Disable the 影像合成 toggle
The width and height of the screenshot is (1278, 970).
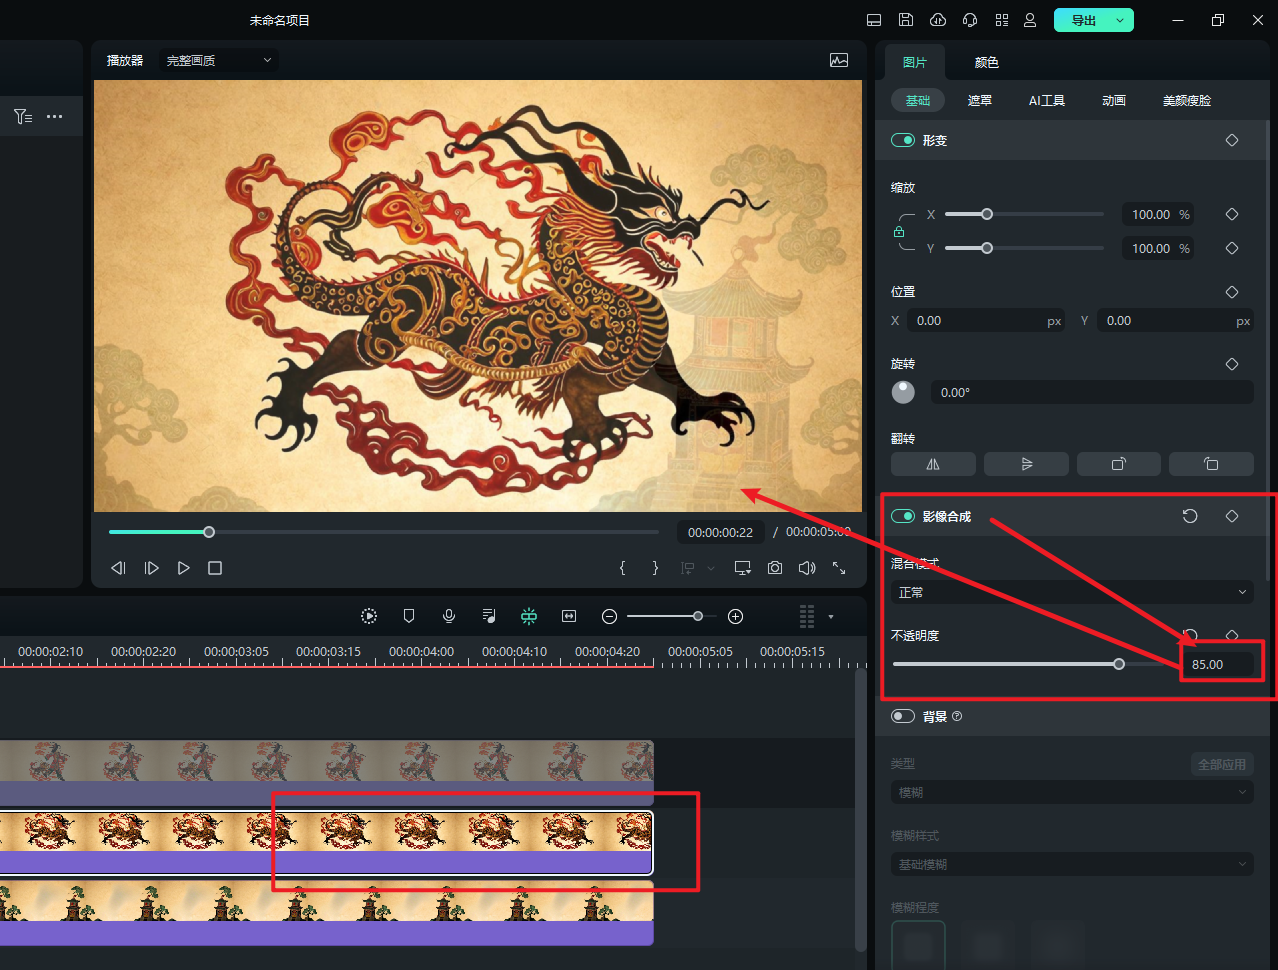(903, 516)
